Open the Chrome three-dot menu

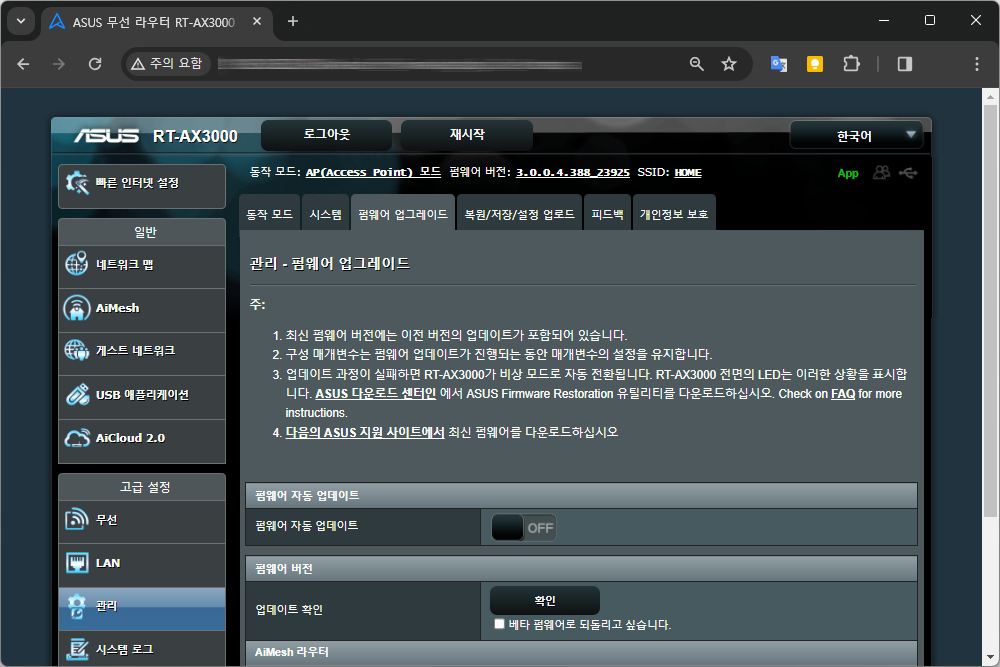[x=976, y=64]
